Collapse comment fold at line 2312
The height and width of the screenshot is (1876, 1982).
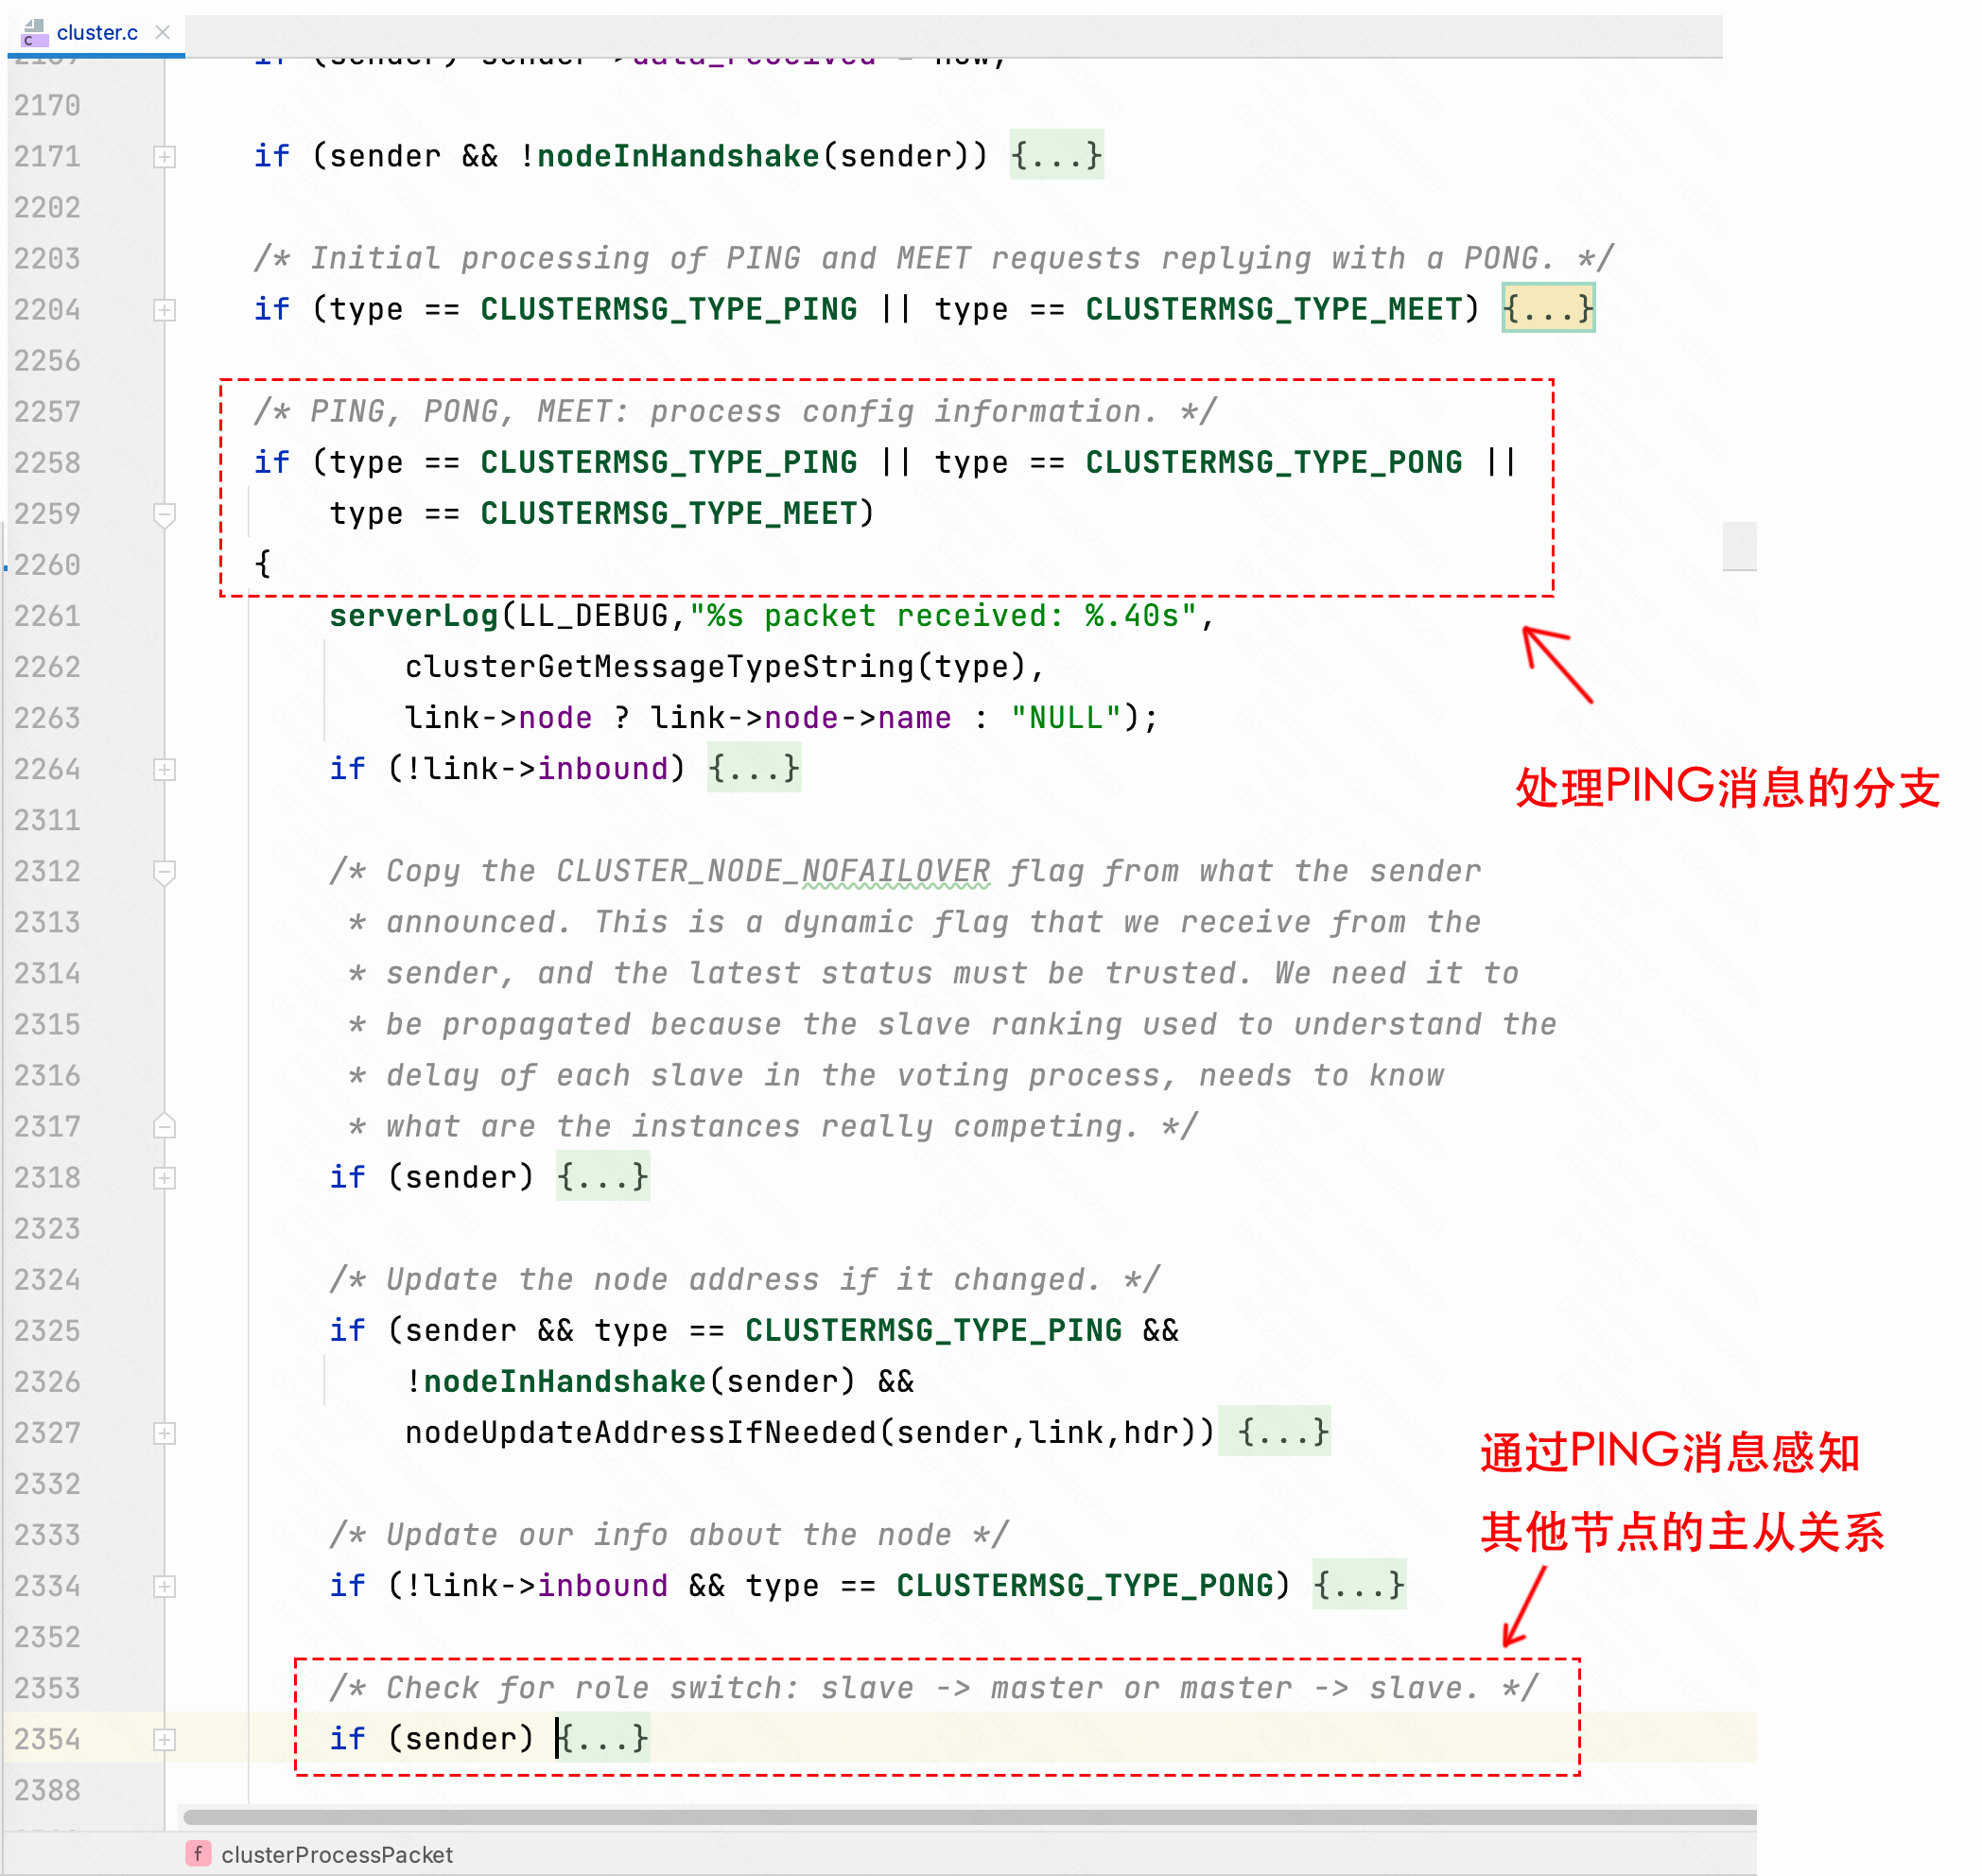click(x=165, y=871)
